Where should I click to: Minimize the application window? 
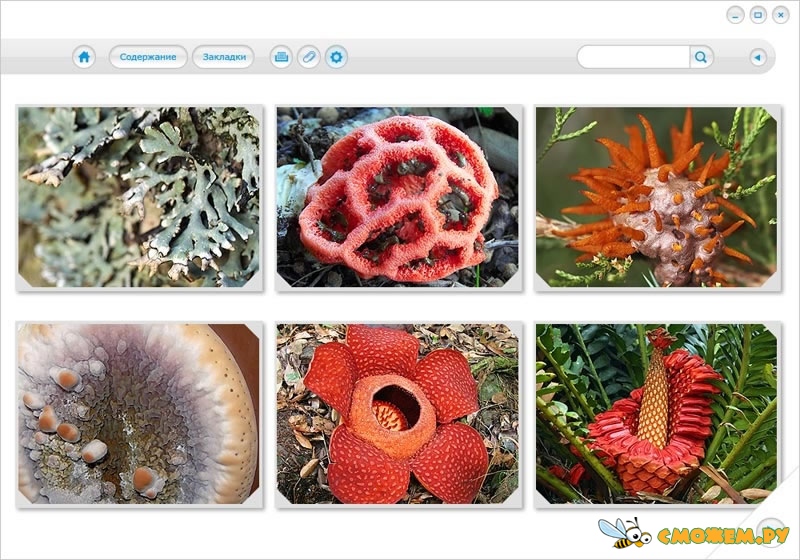[x=735, y=15]
